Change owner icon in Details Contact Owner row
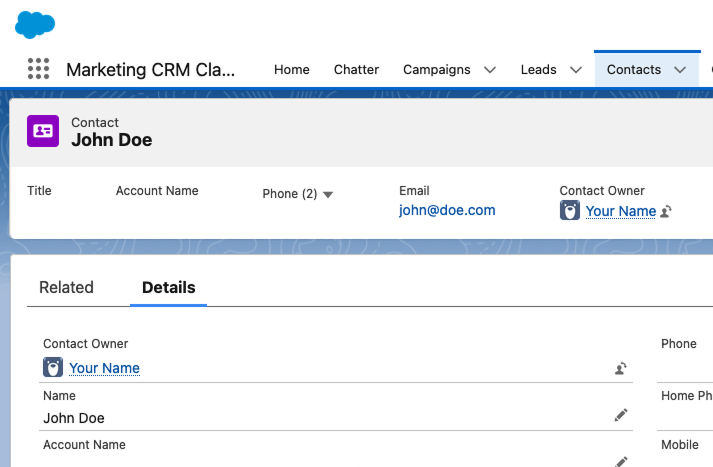 (621, 368)
